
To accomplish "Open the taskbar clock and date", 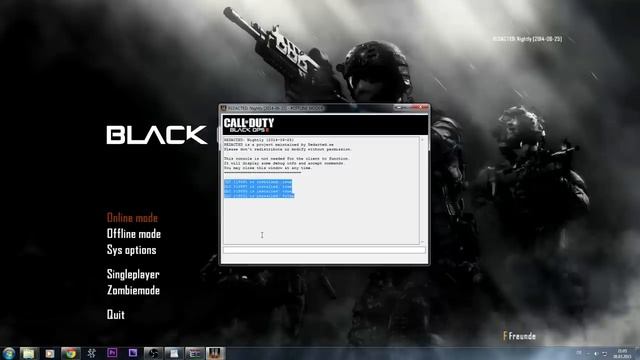I will (622, 353).
